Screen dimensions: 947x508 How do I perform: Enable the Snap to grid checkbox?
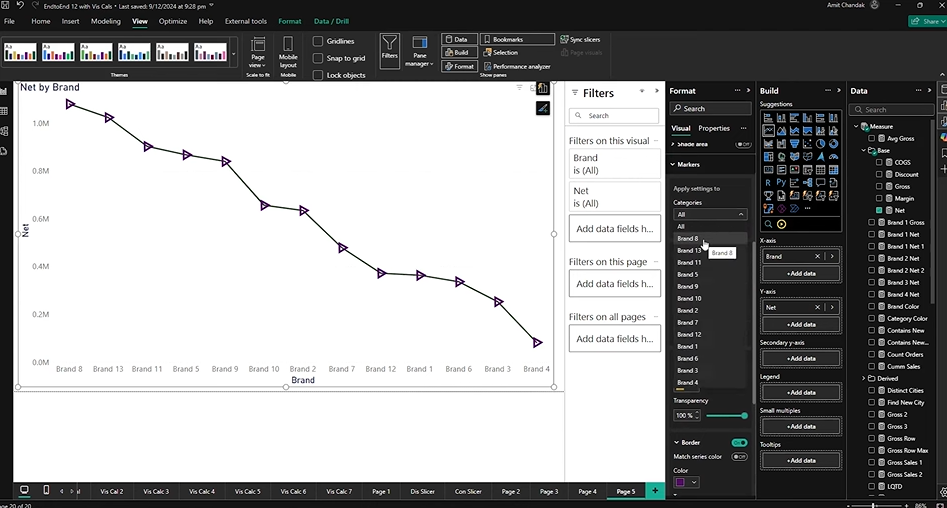(x=318, y=58)
